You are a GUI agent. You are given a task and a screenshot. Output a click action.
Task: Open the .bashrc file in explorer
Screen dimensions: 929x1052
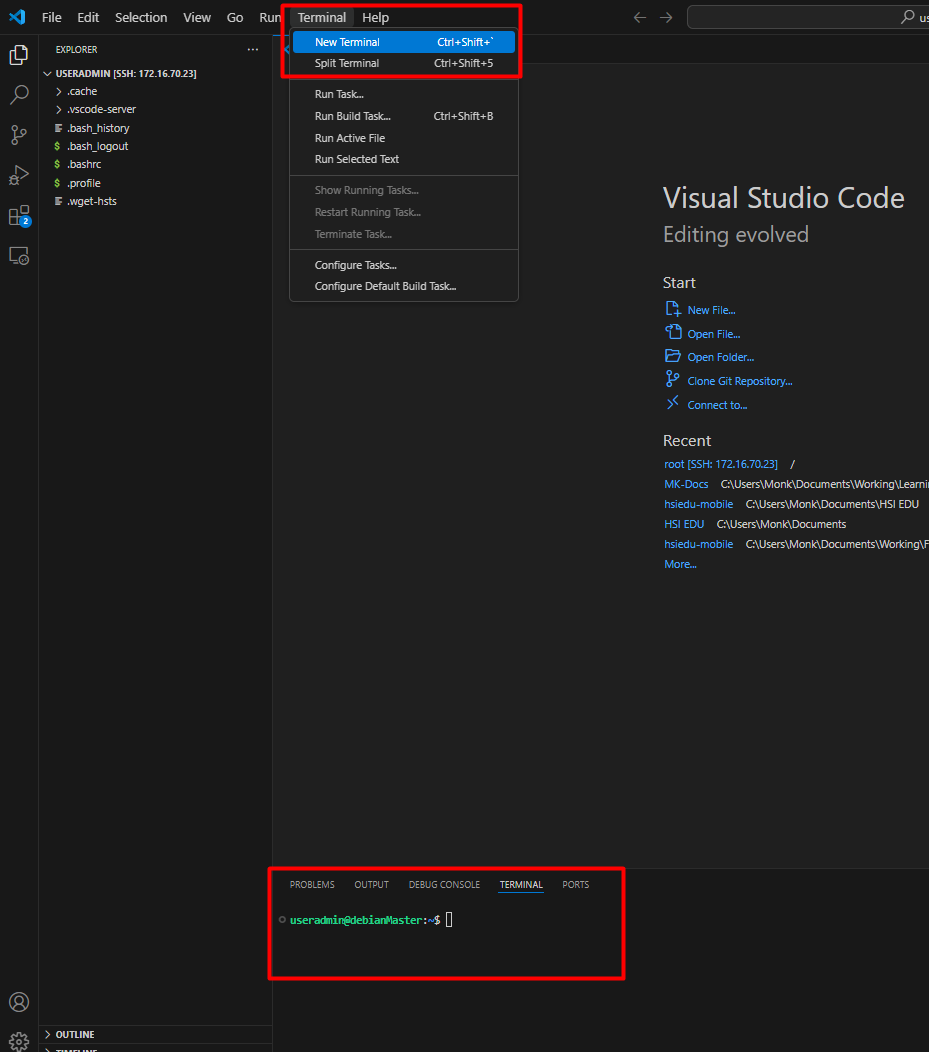84,164
